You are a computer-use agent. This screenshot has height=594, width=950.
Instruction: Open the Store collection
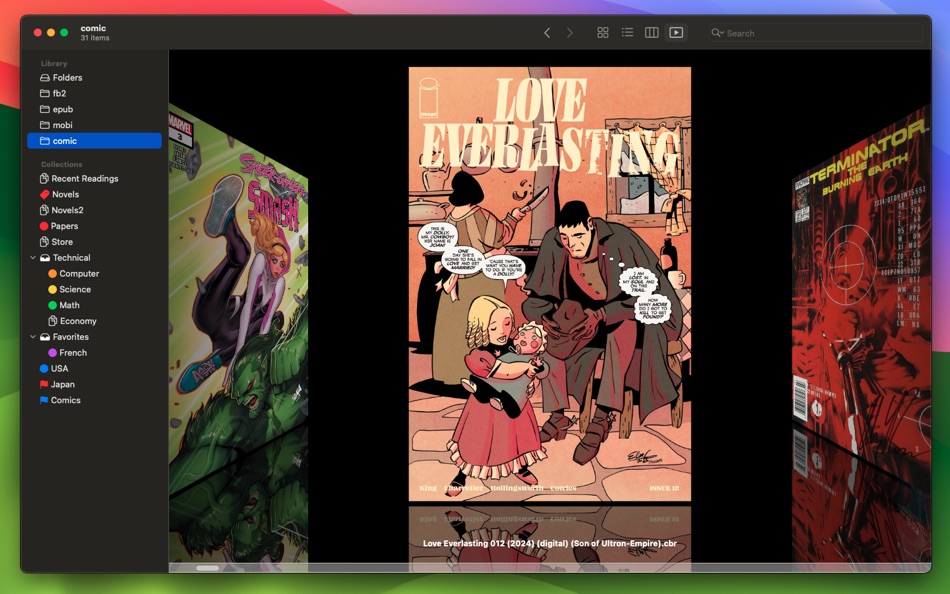click(x=95, y=241)
